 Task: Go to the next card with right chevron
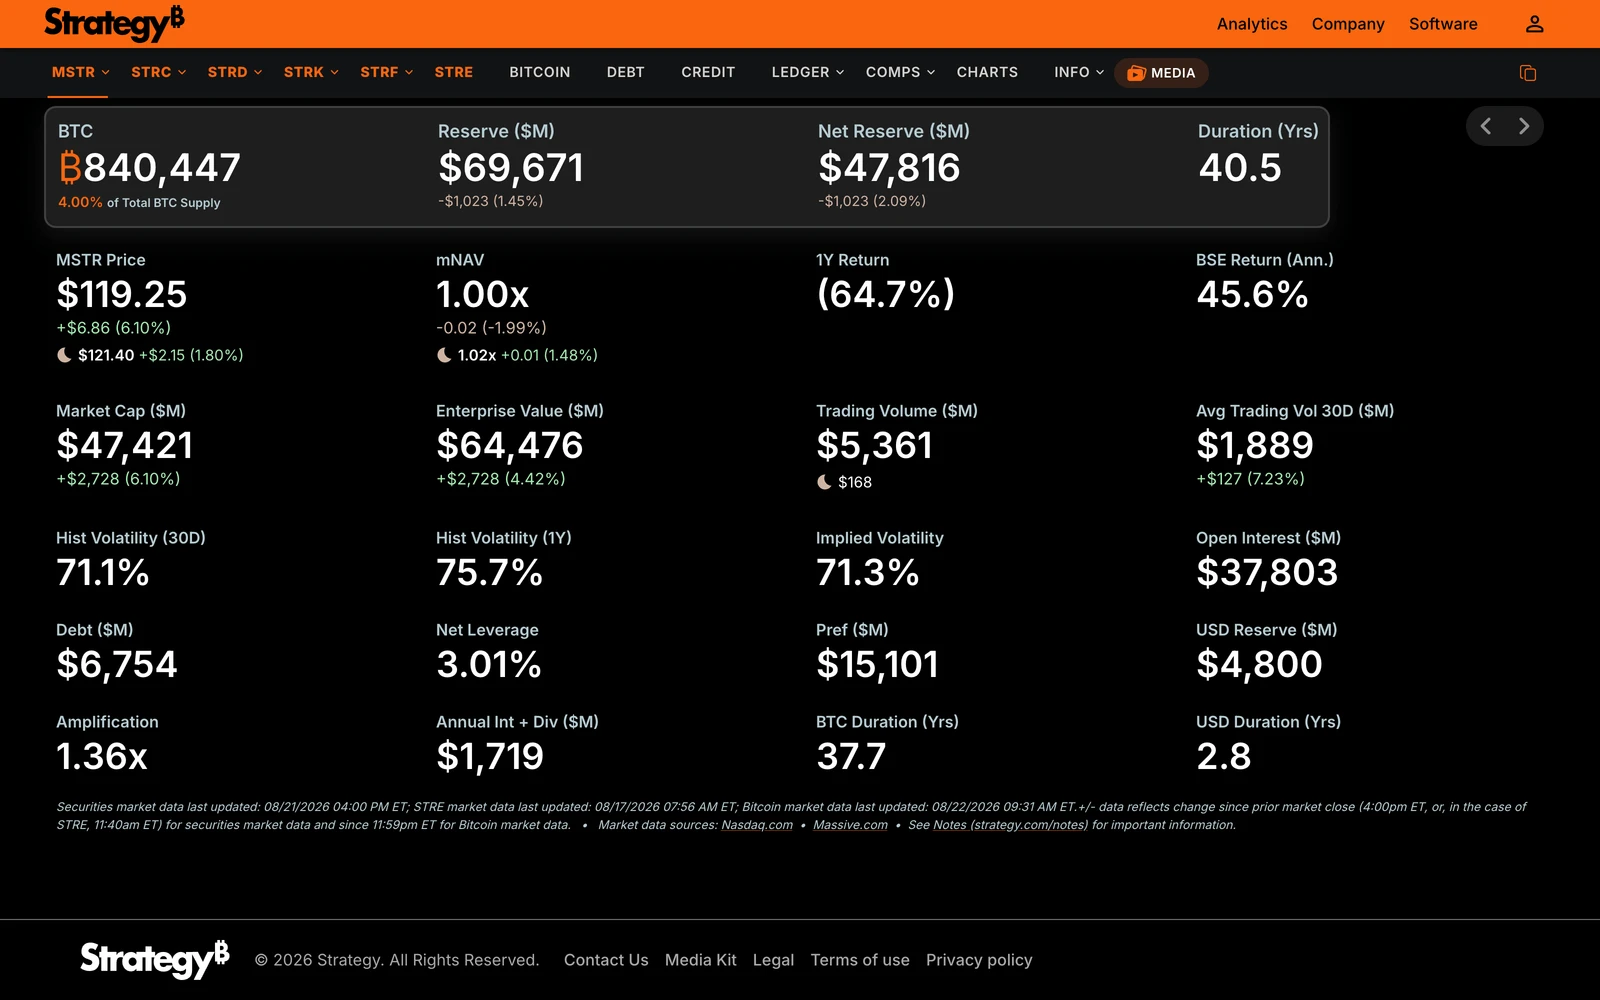[x=1524, y=126]
